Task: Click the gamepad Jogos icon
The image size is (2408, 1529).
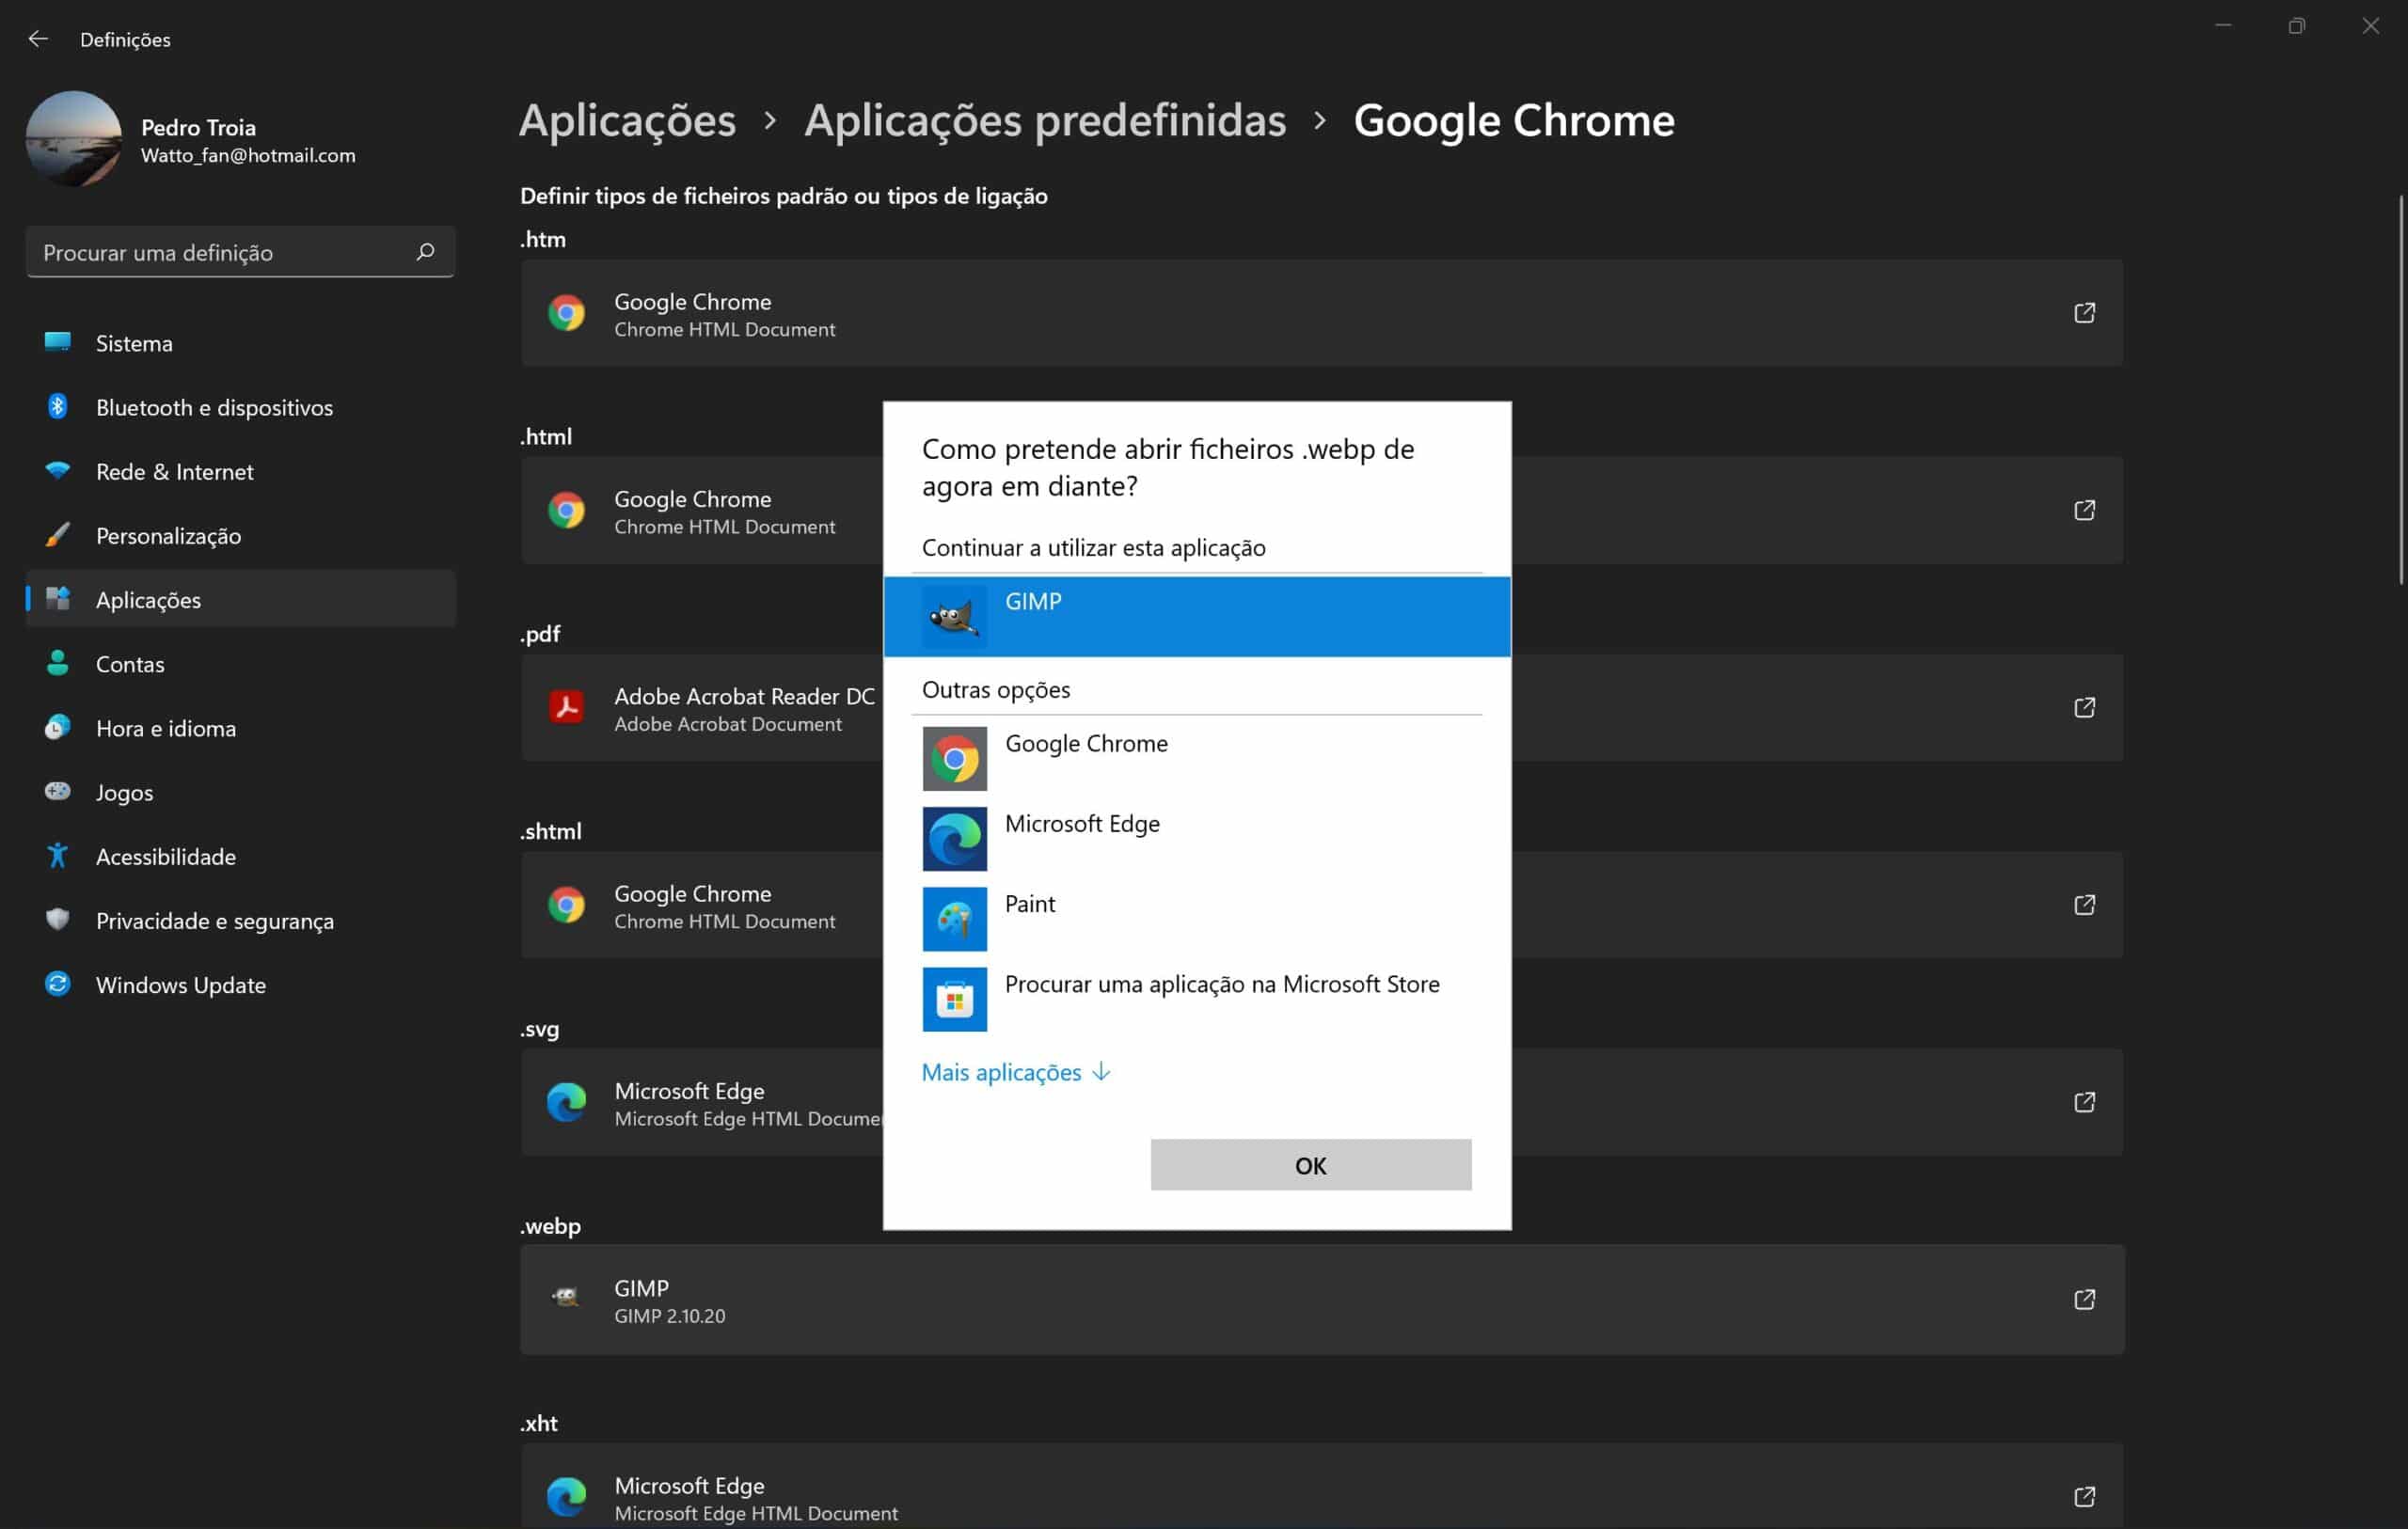Action: click(x=58, y=791)
